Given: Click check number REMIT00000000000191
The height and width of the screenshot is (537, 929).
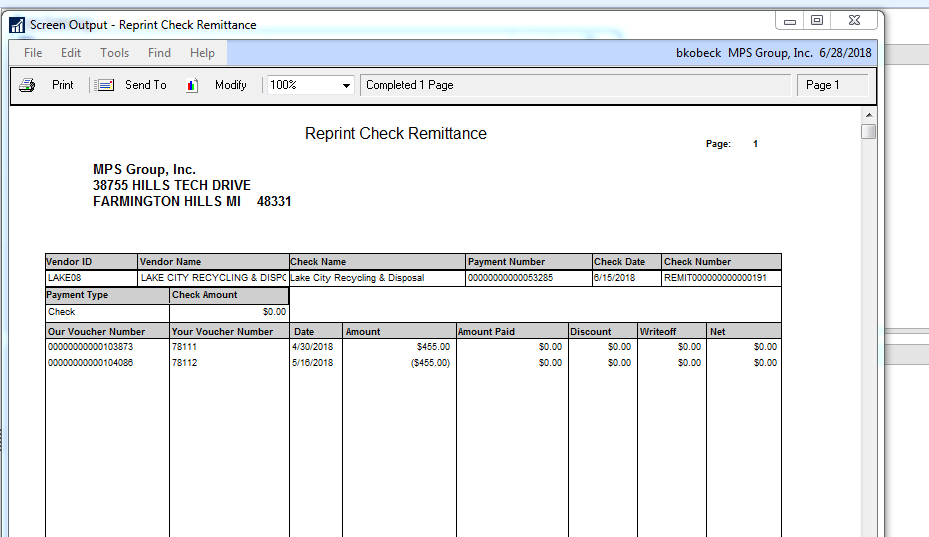Looking at the screenshot, I should [715, 277].
